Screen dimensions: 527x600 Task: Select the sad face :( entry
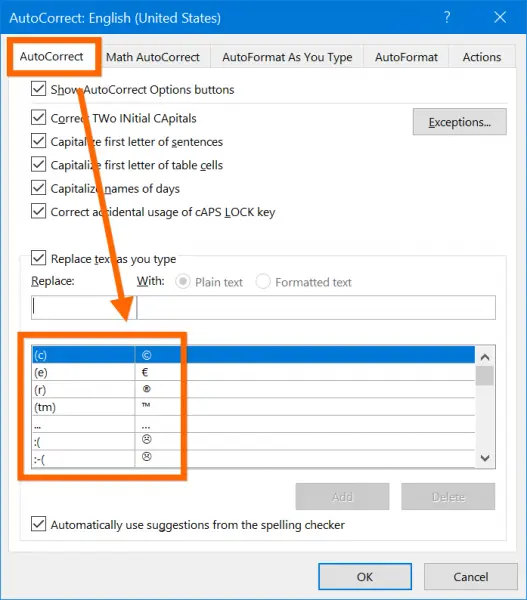(x=253, y=441)
